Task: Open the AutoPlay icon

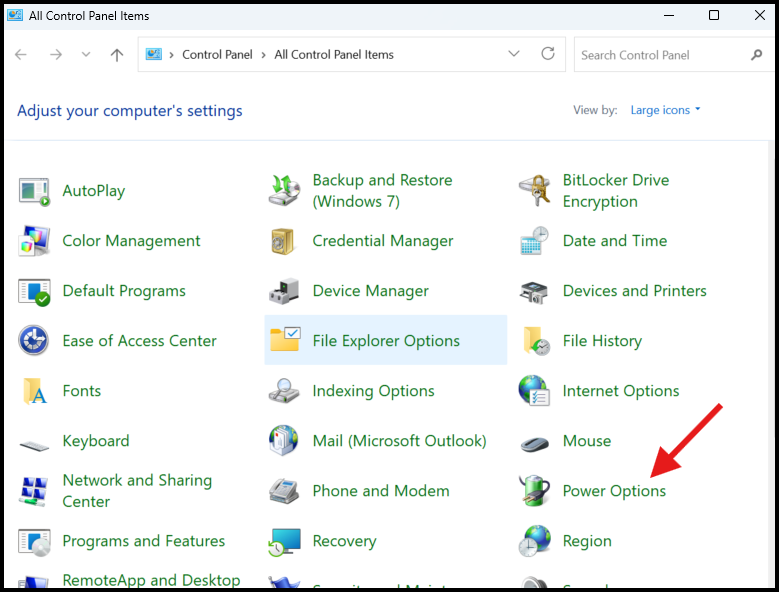Action: (x=34, y=191)
